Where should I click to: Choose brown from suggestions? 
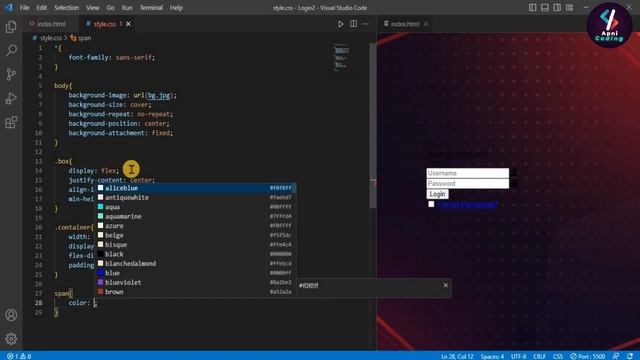point(195,291)
